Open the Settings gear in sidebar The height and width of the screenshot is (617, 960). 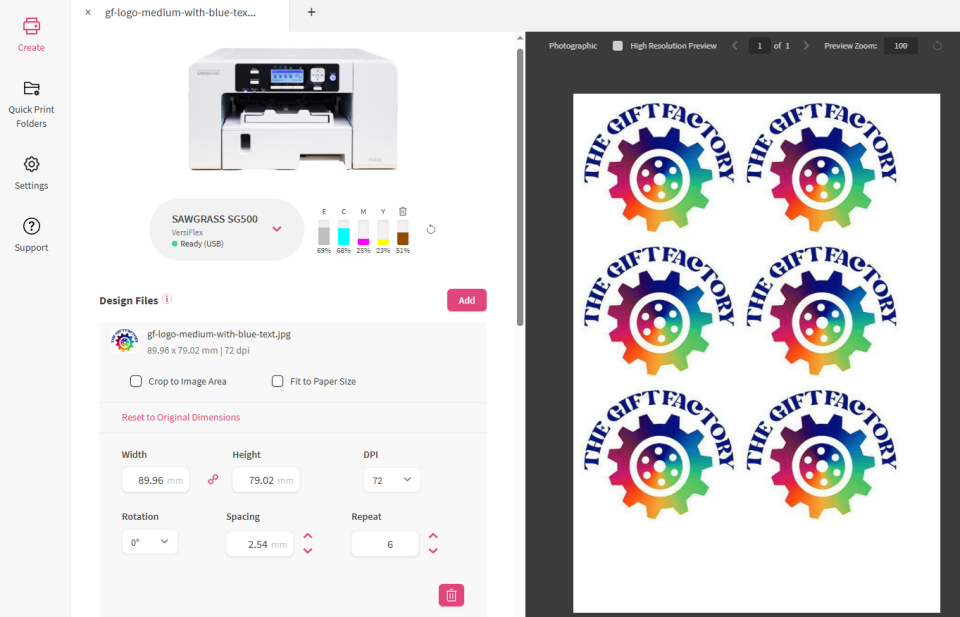pos(31,164)
